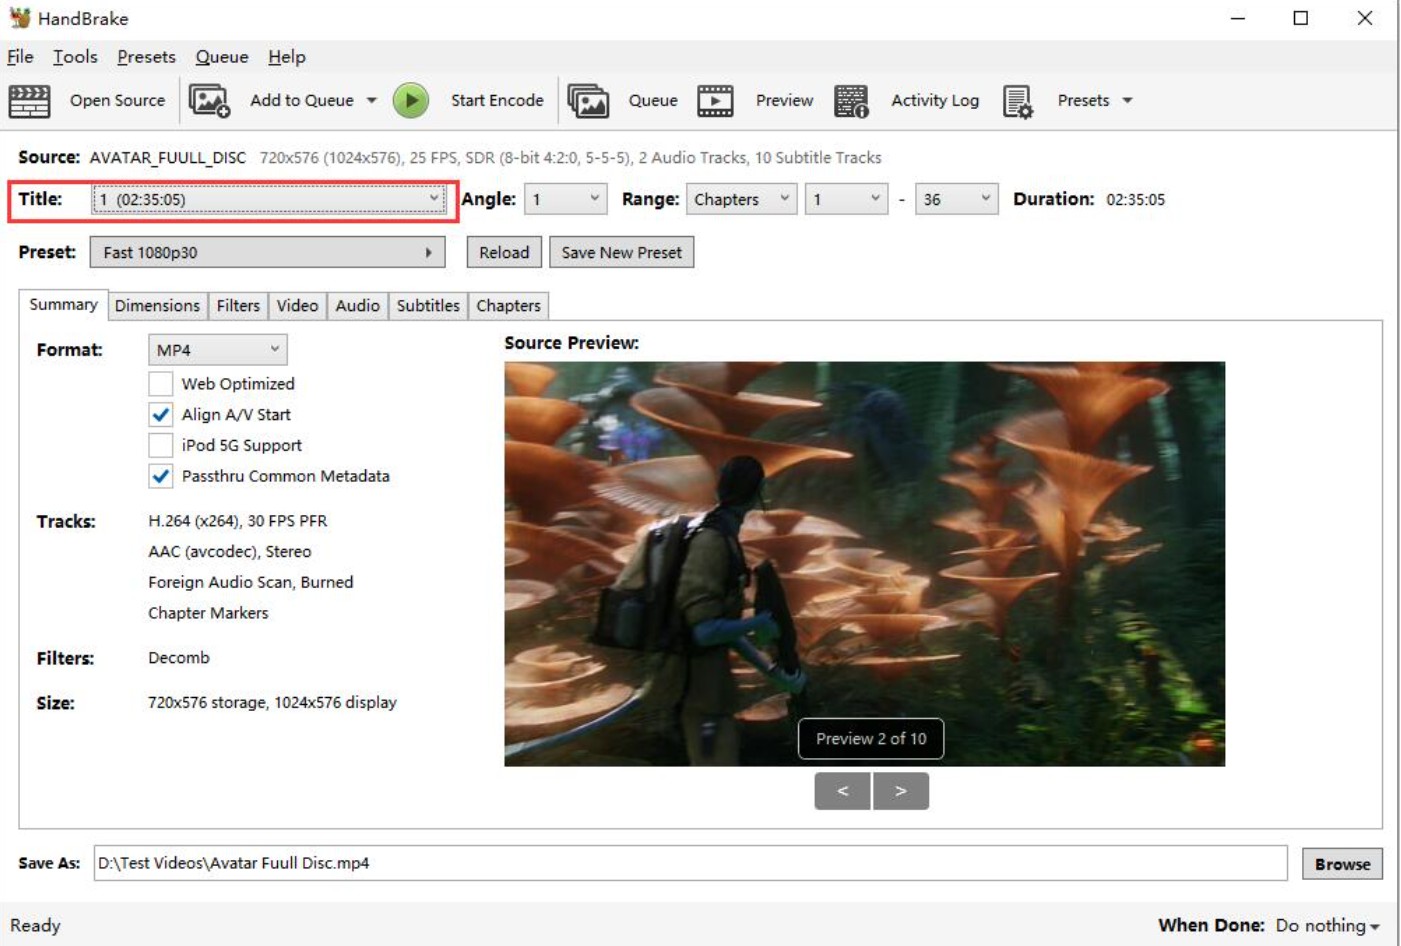Click the Browse button for output file
This screenshot has height=946, width=1401.
pos(1342,864)
